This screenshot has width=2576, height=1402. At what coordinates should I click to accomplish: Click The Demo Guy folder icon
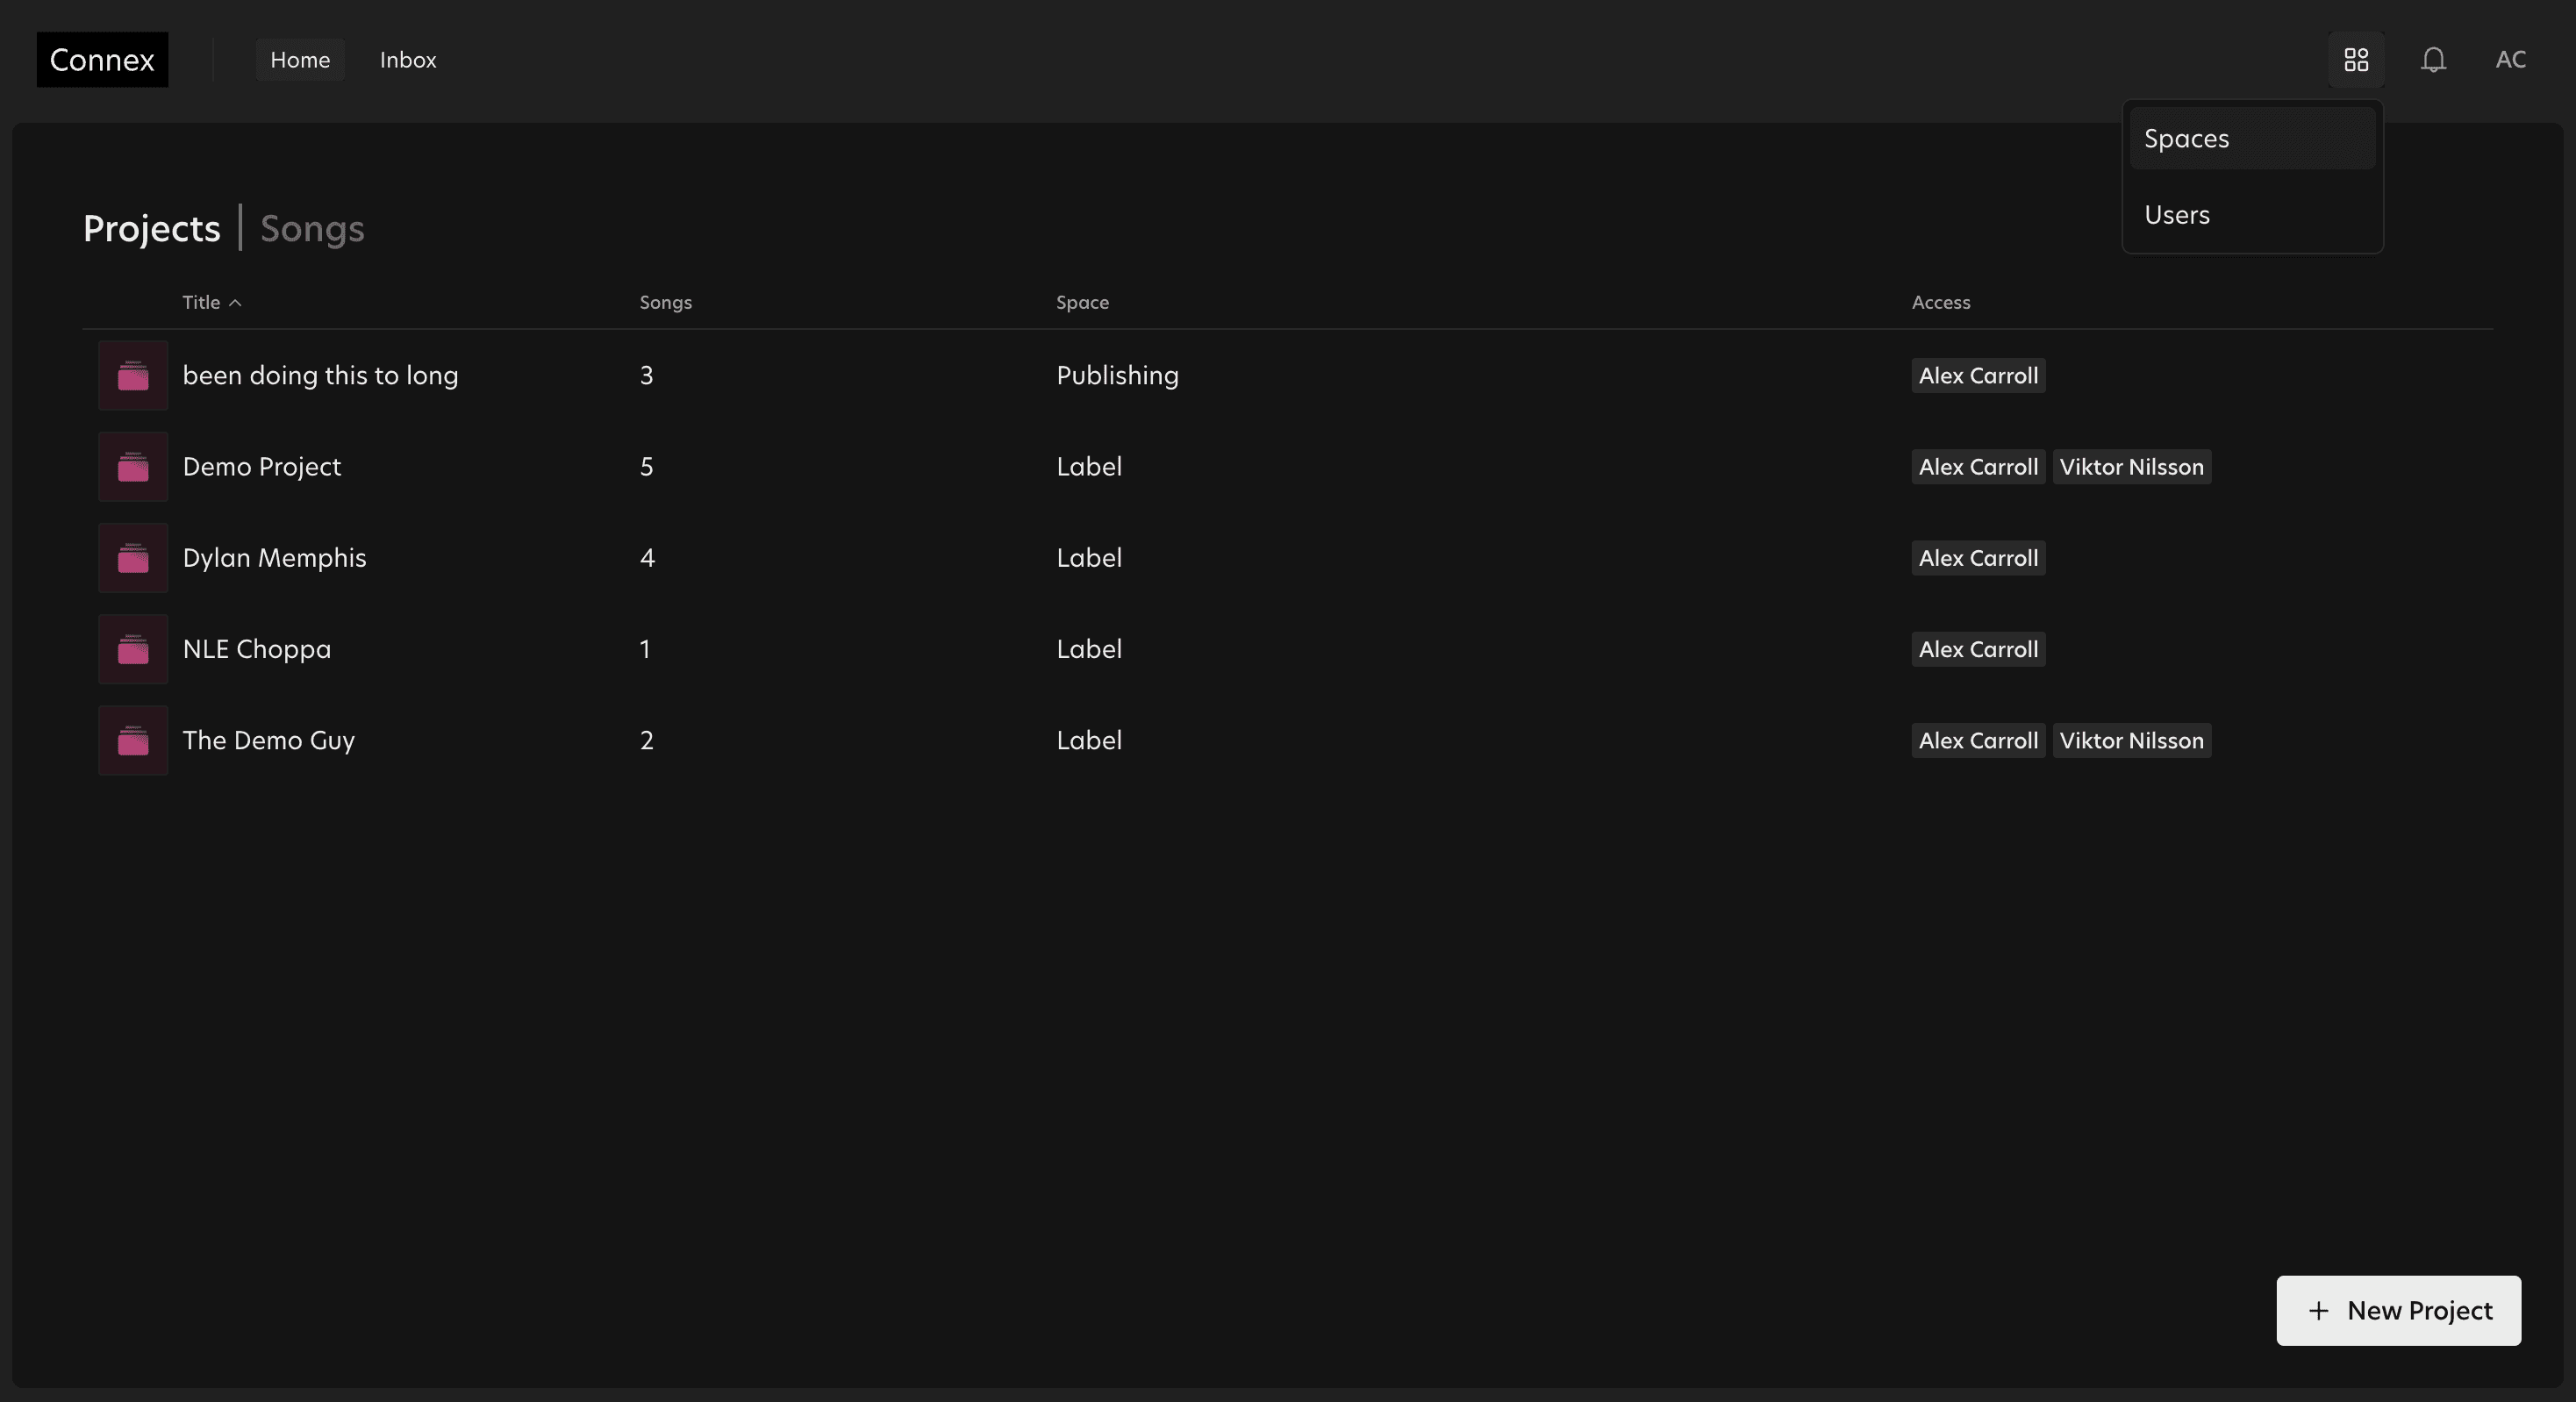click(x=133, y=740)
